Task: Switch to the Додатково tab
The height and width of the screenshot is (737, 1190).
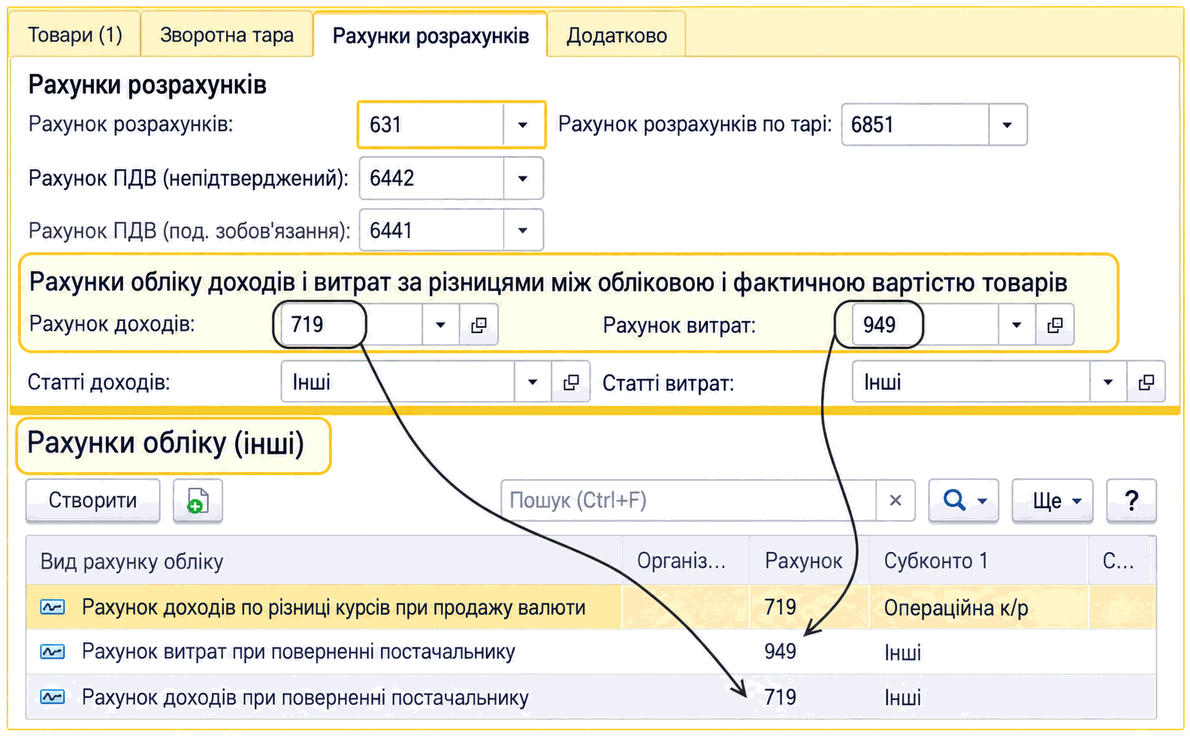Action: (616, 35)
